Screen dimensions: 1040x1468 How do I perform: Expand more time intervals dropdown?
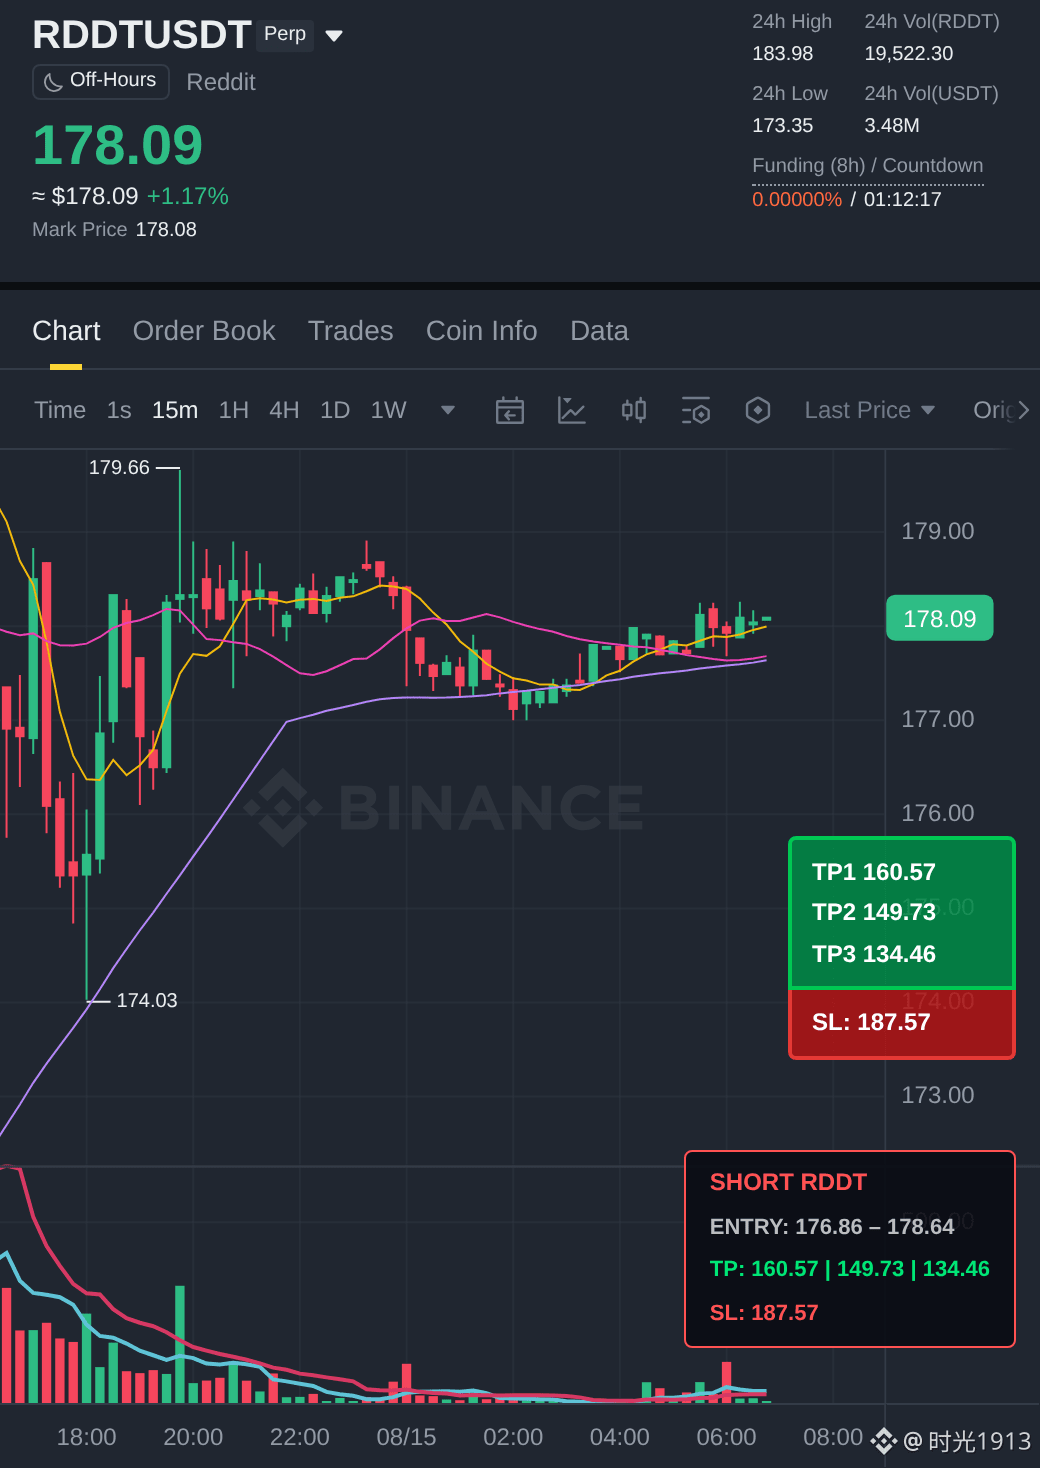click(x=448, y=410)
